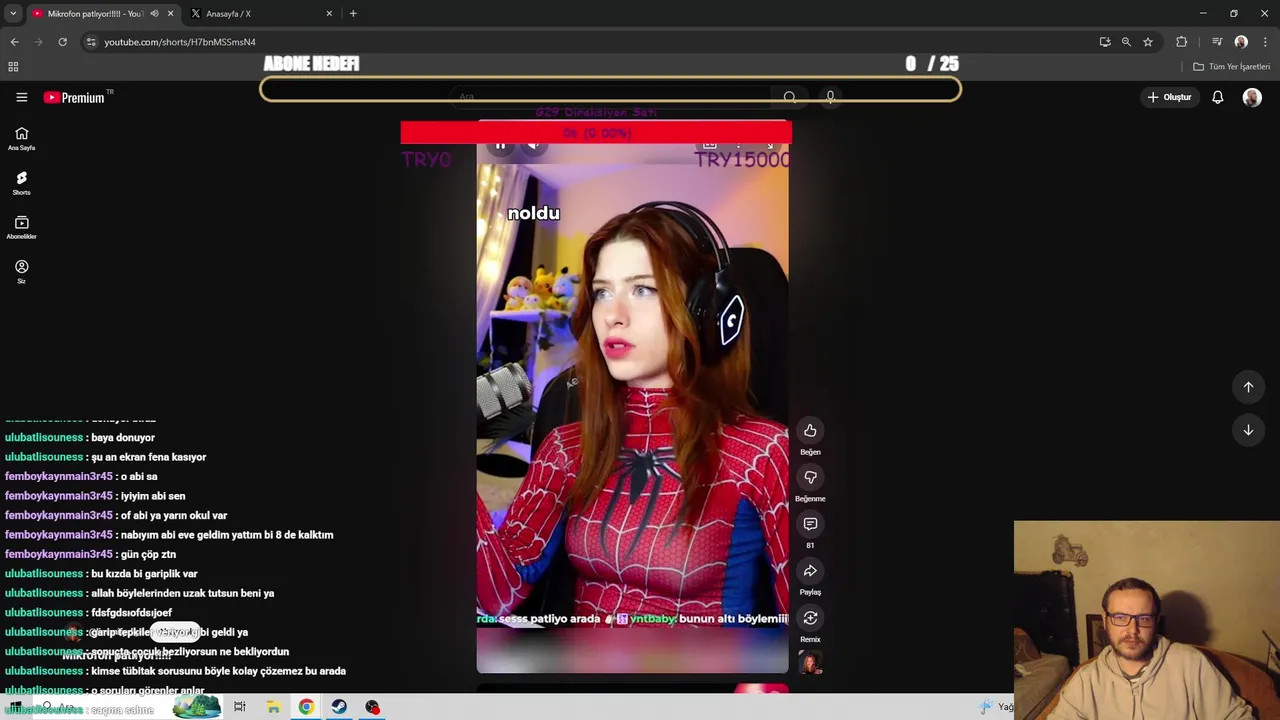Click the streamer webcam overlay
Screen dimensions: 1280x720
[1146, 620]
